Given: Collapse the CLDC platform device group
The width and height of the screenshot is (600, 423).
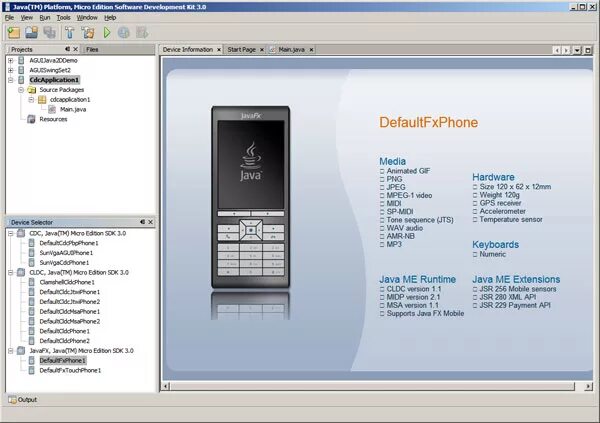Looking at the screenshot, I should click(x=11, y=273).
